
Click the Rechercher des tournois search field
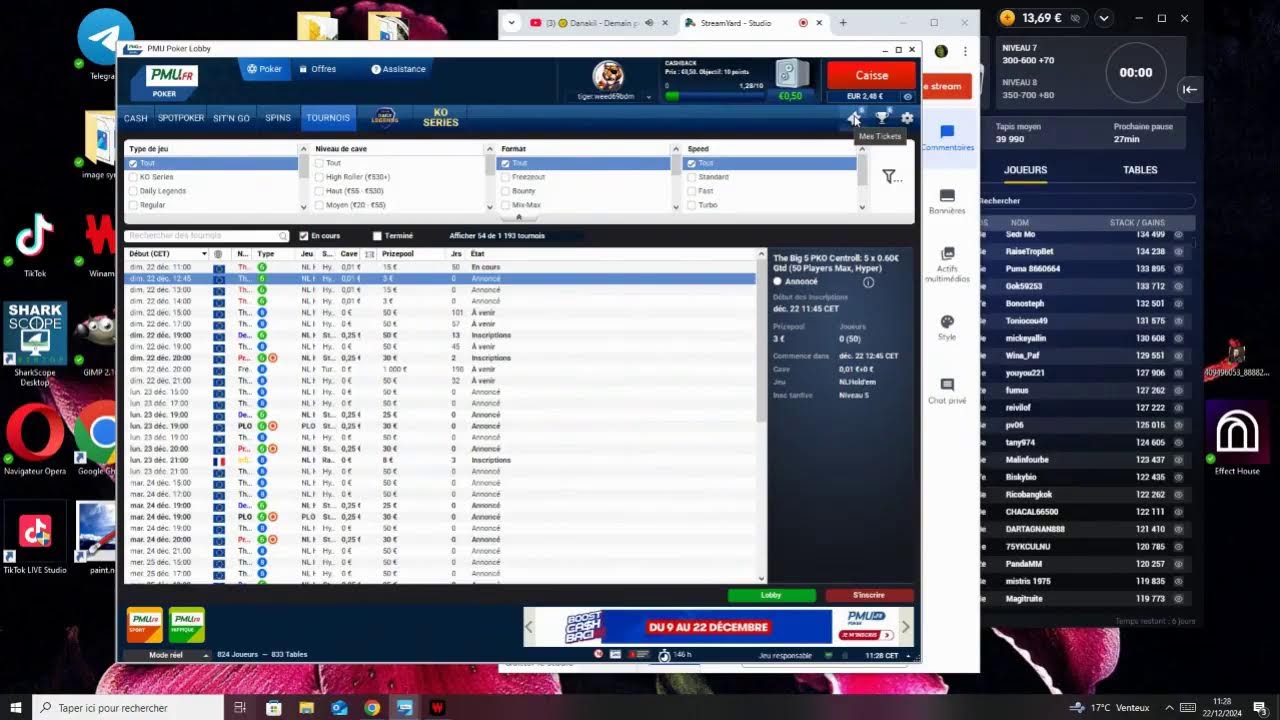click(208, 236)
